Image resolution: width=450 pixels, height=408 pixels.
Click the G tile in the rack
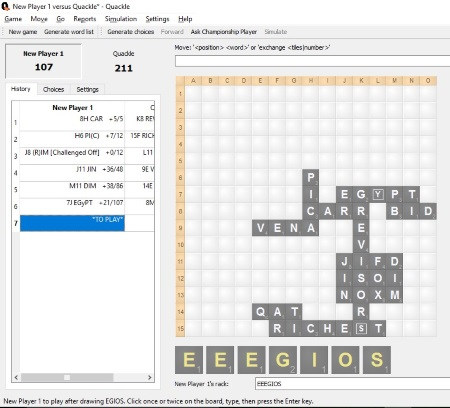(x=283, y=360)
